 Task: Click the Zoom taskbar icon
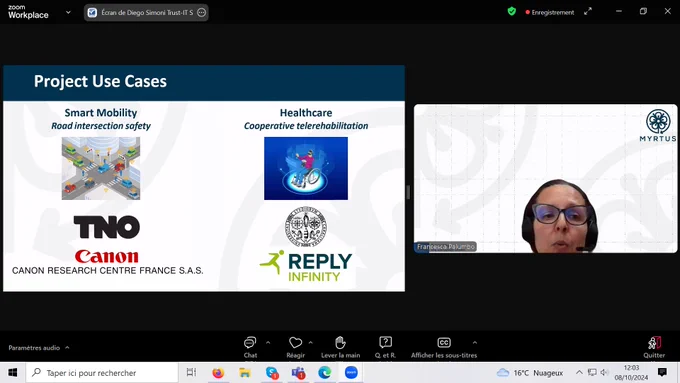(351, 373)
